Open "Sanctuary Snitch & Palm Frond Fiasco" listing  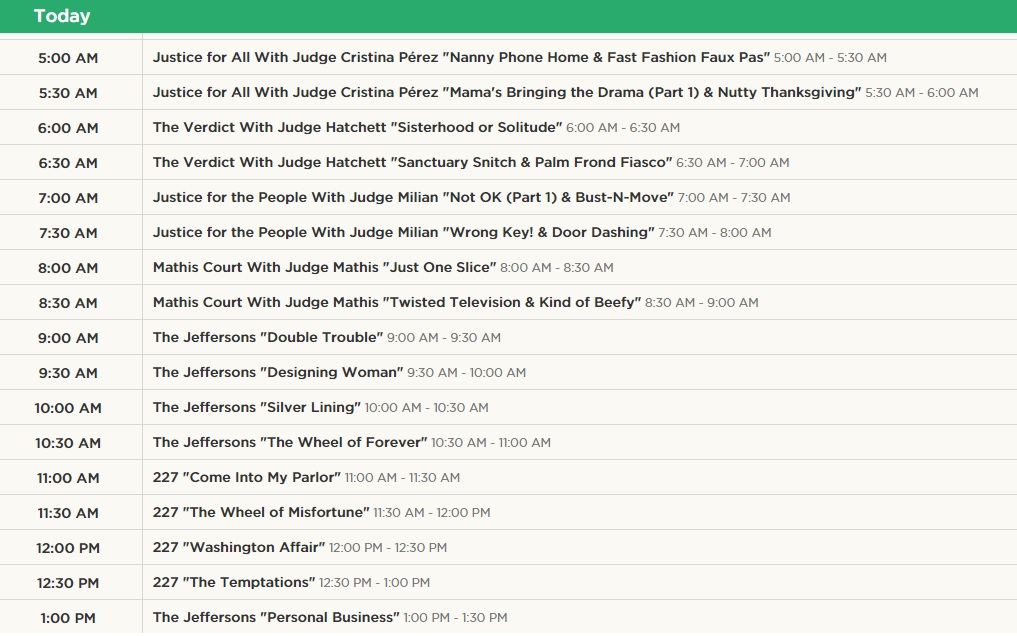click(413, 162)
